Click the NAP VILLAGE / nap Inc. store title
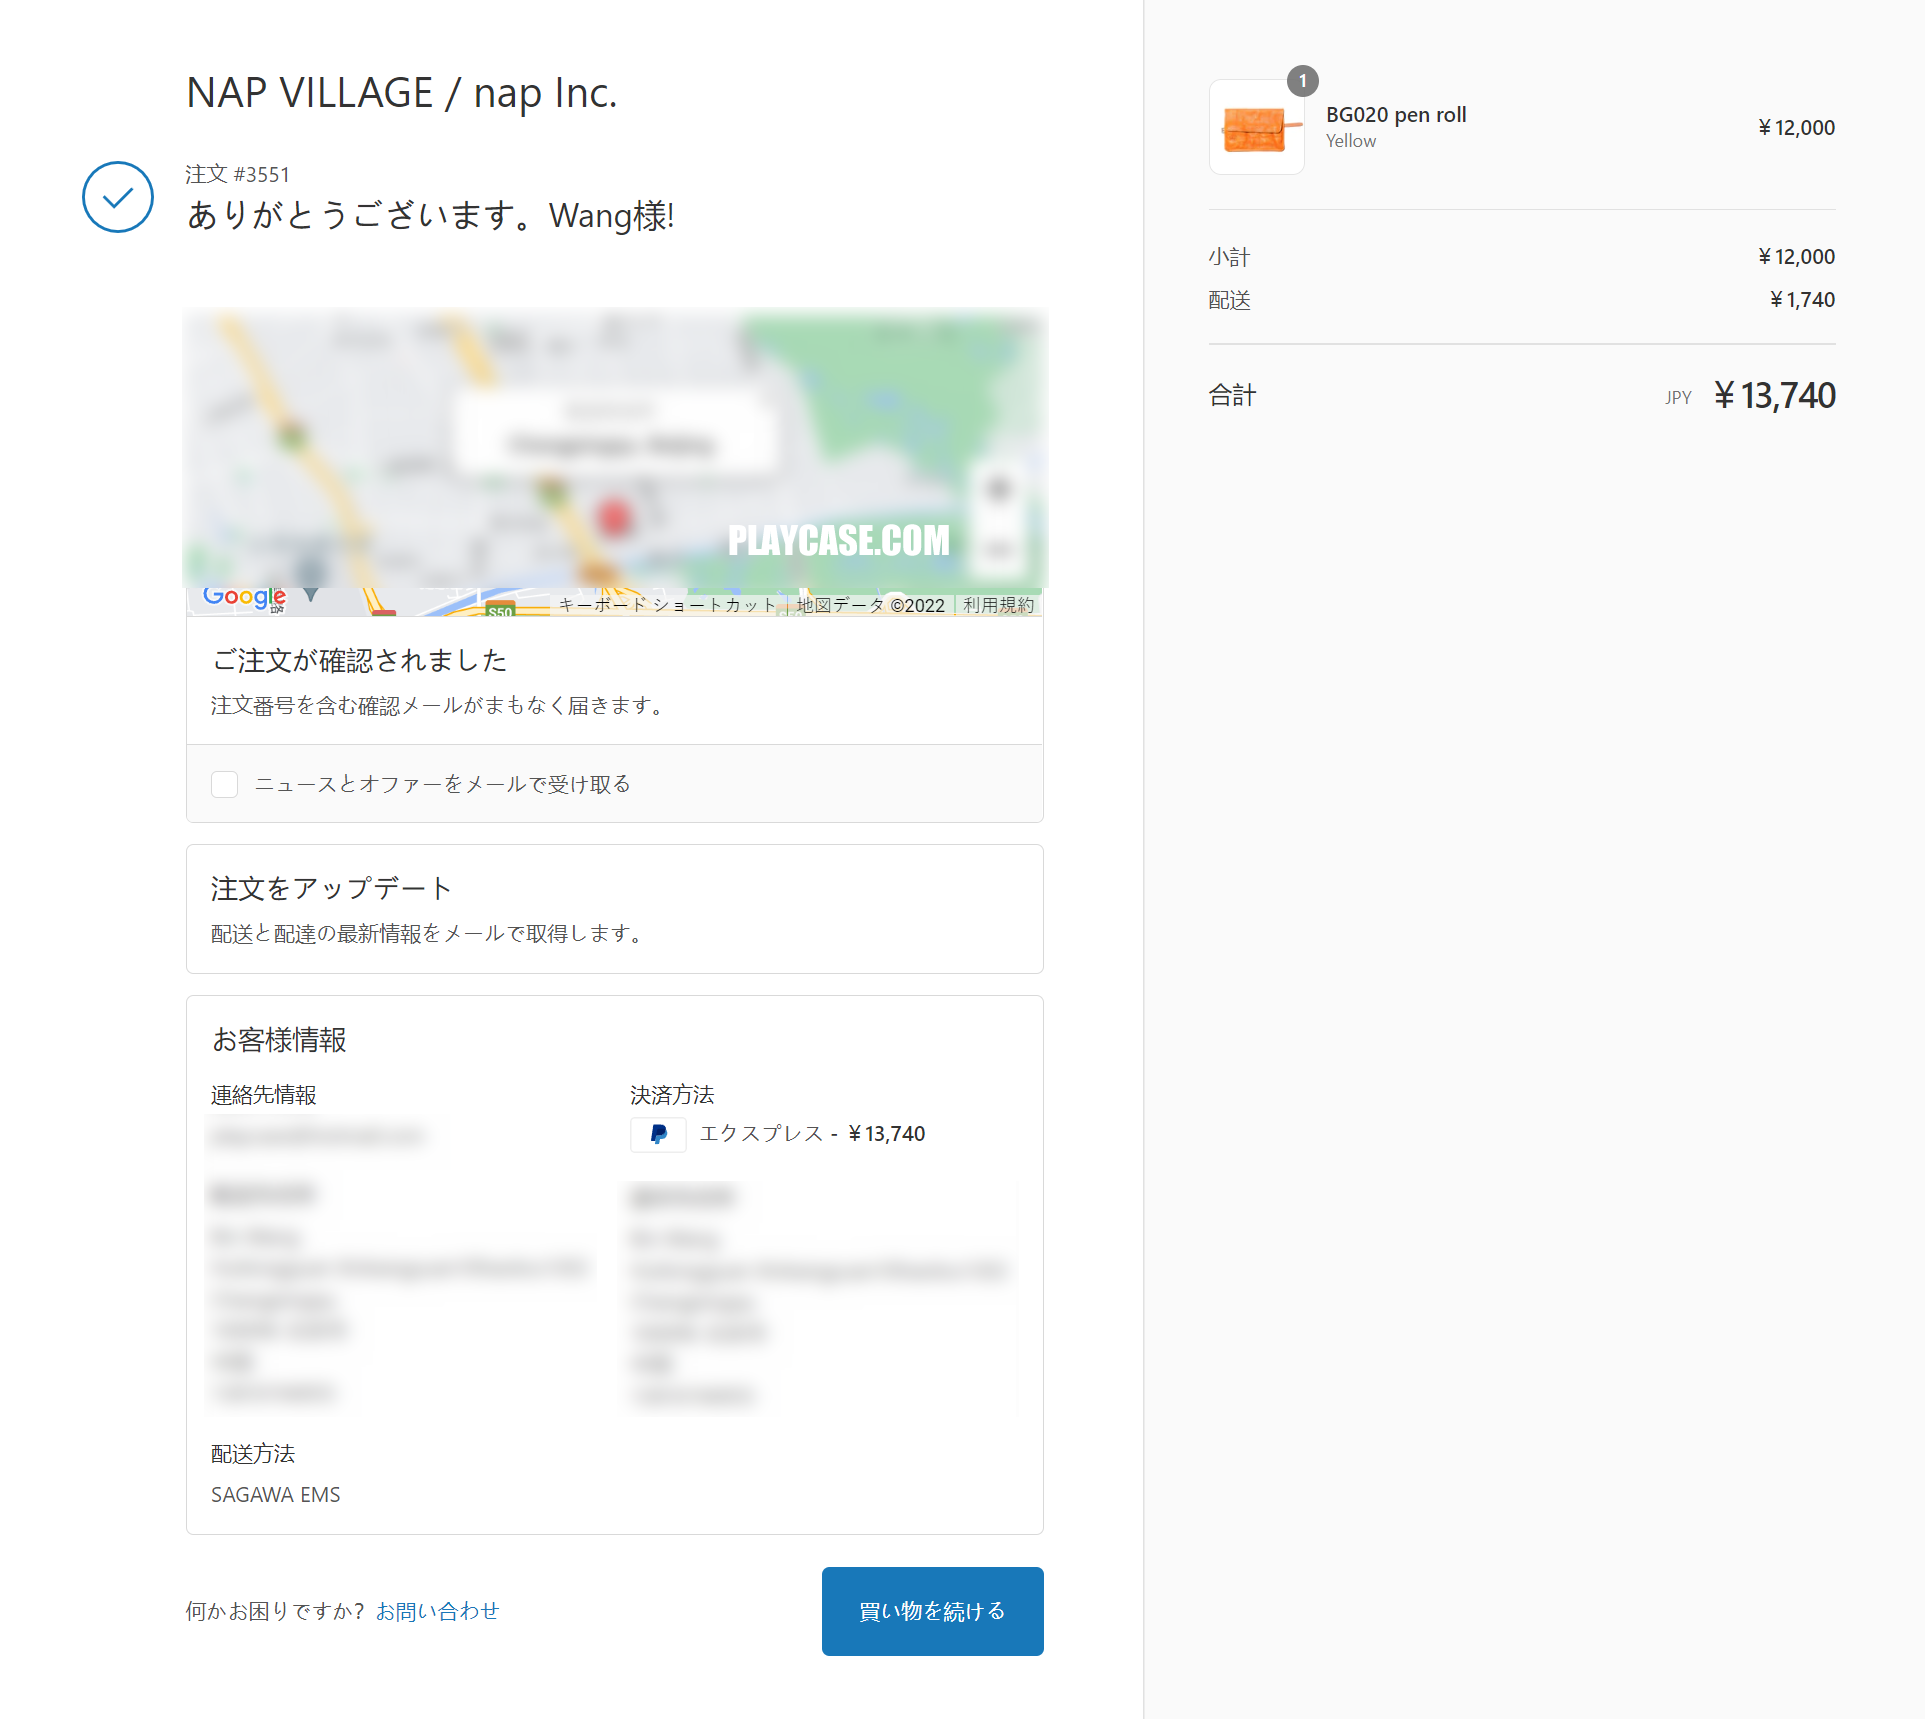The width and height of the screenshot is (1925, 1719). click(402, 93)
